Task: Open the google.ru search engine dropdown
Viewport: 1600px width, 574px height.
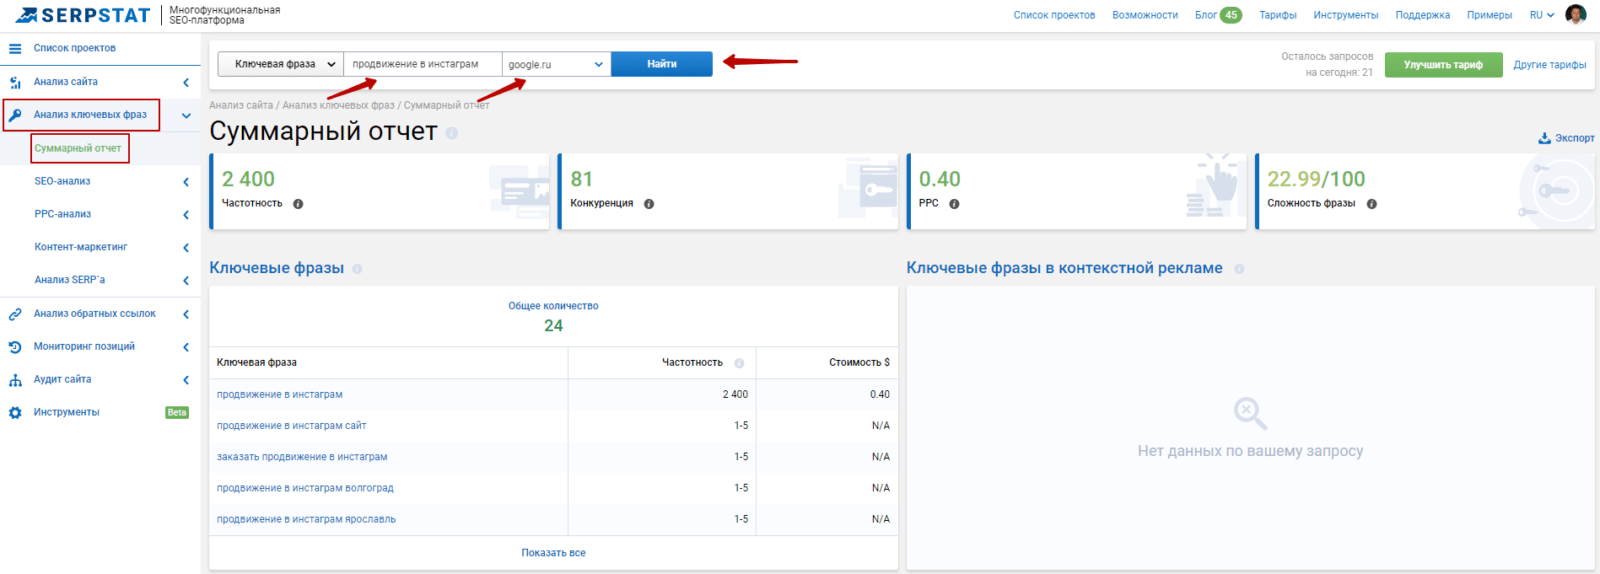Action: (x=556, y=64)
